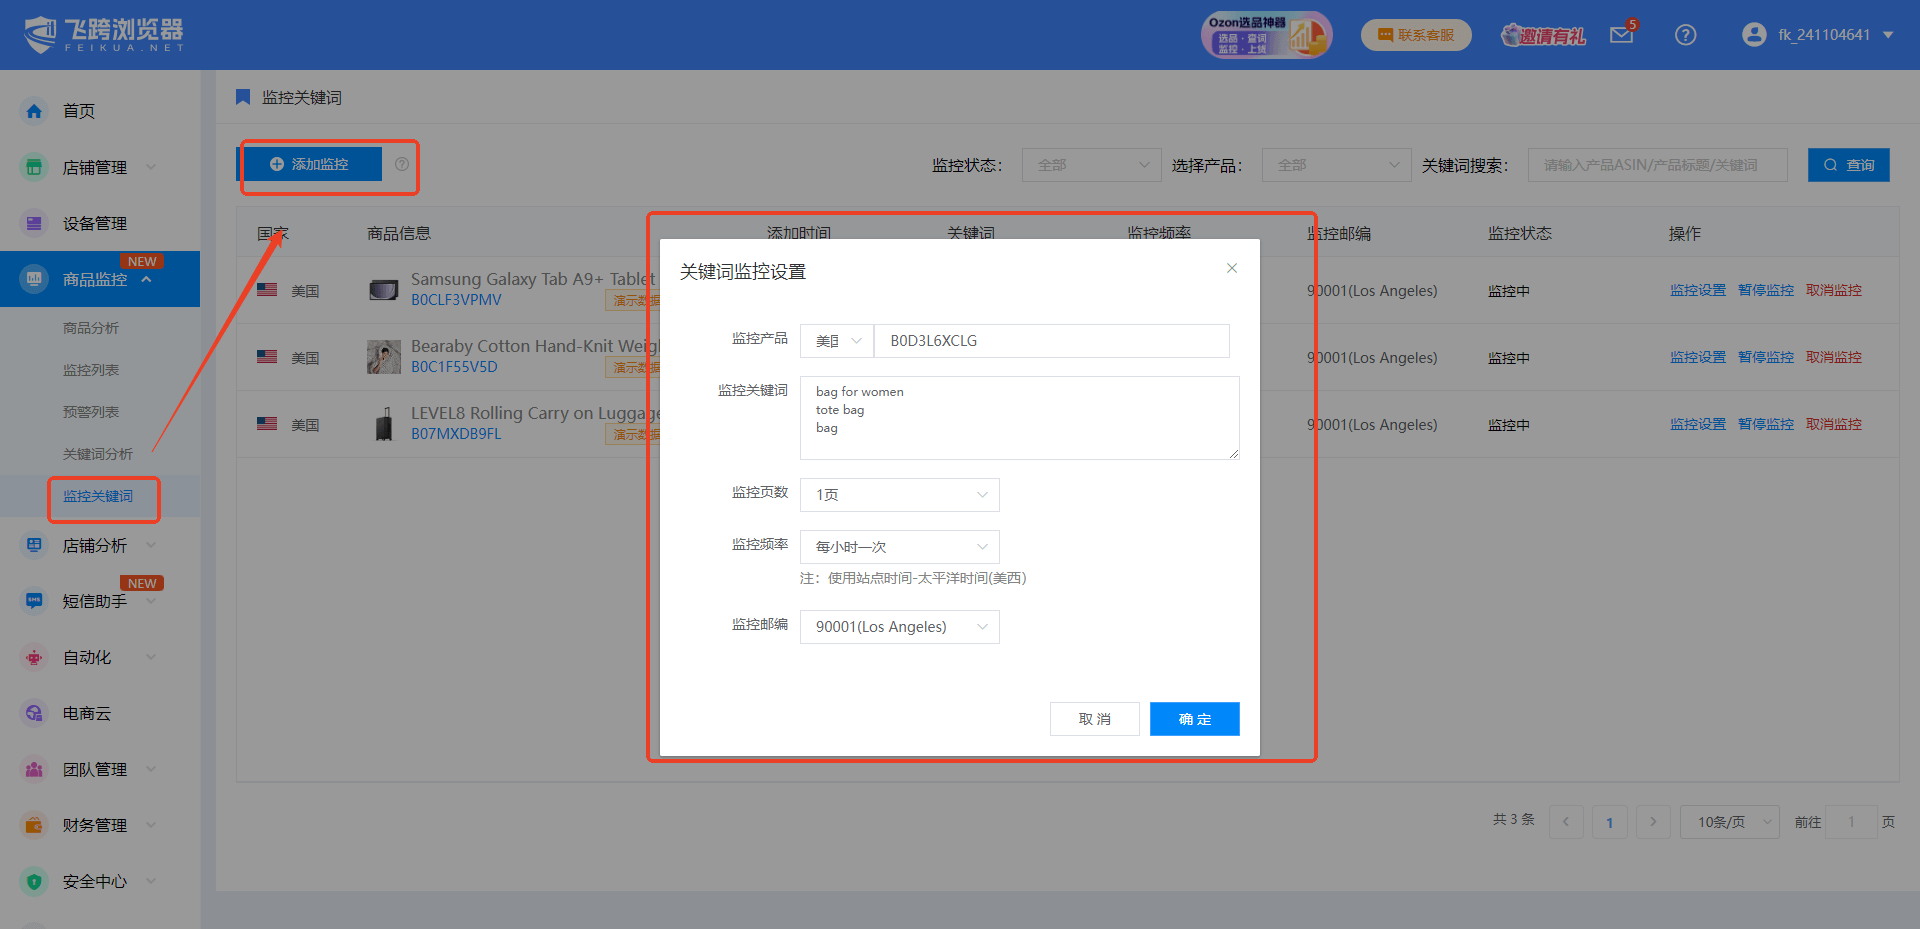Click the 自动化 automation sidebar icon
1920x929 pixels.
[x=33, y=657]
